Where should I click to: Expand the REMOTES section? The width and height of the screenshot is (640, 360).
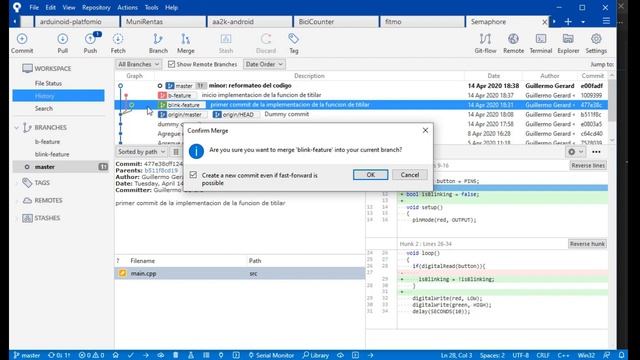[x=17, y=200]
